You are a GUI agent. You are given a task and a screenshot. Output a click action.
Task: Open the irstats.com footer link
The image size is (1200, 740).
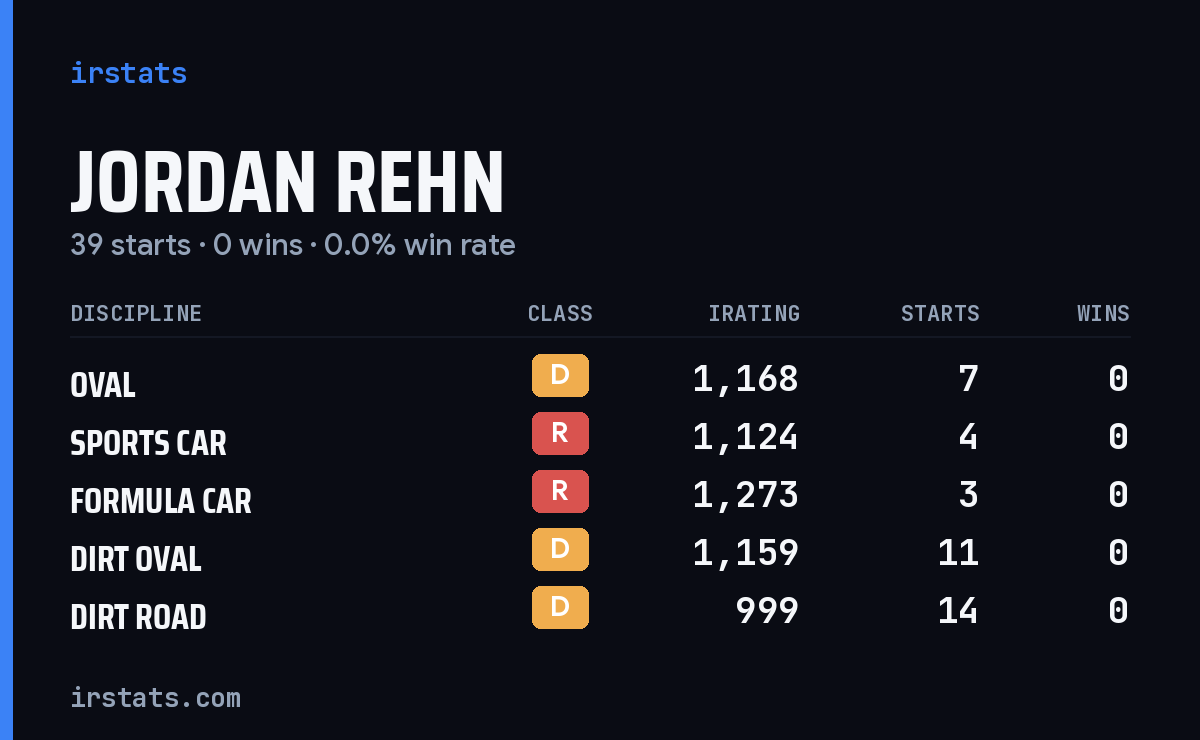(x=155, y=697)
